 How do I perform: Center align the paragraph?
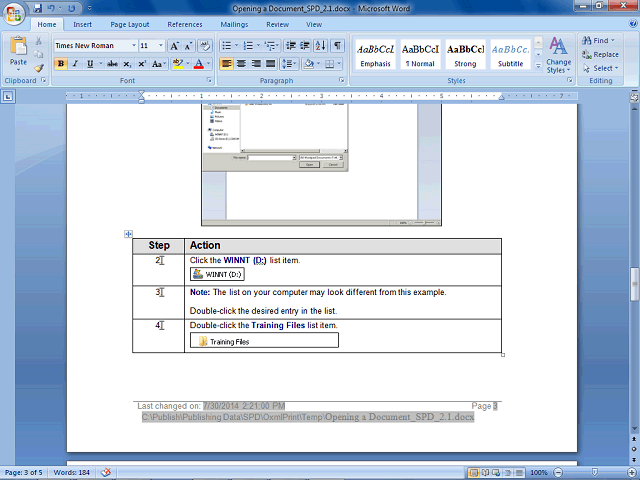point(241,64)
